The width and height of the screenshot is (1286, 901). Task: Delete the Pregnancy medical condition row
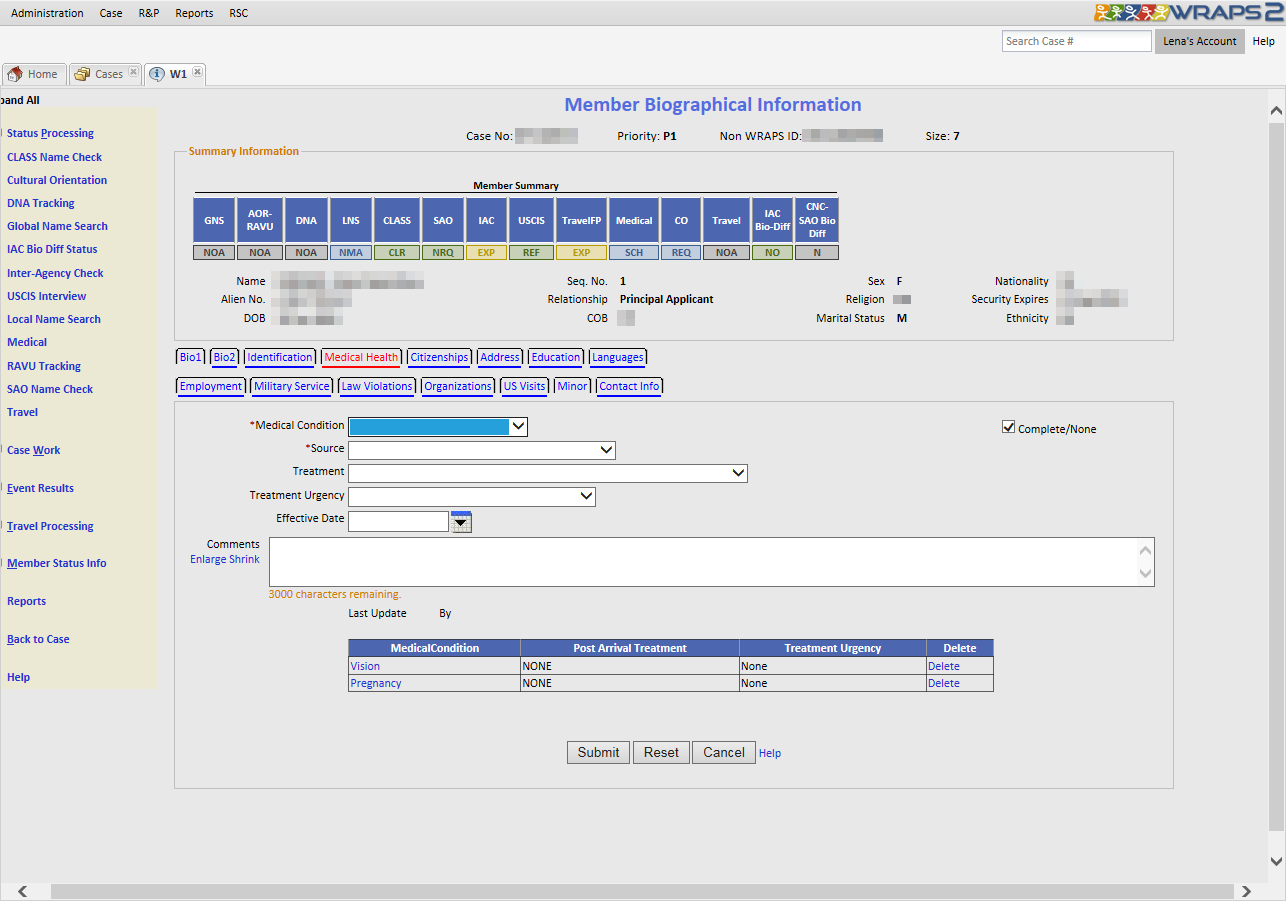(x=943, y=683)
